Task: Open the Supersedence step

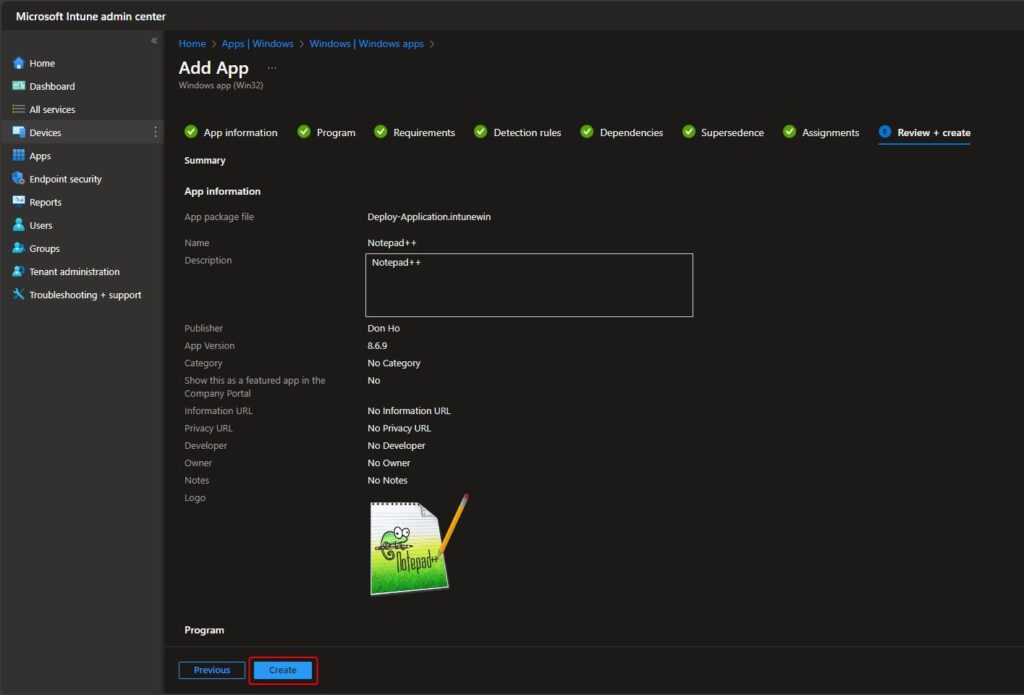Action: (x=723, y=133)
